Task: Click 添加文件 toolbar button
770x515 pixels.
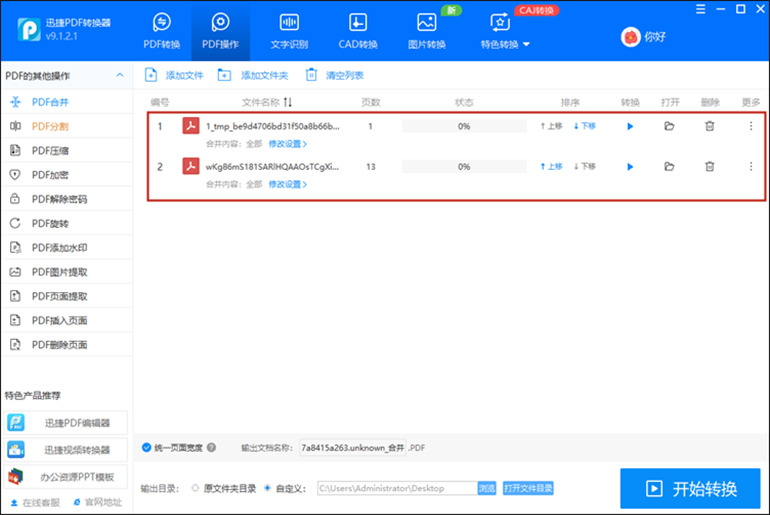Action: point(174,75)
